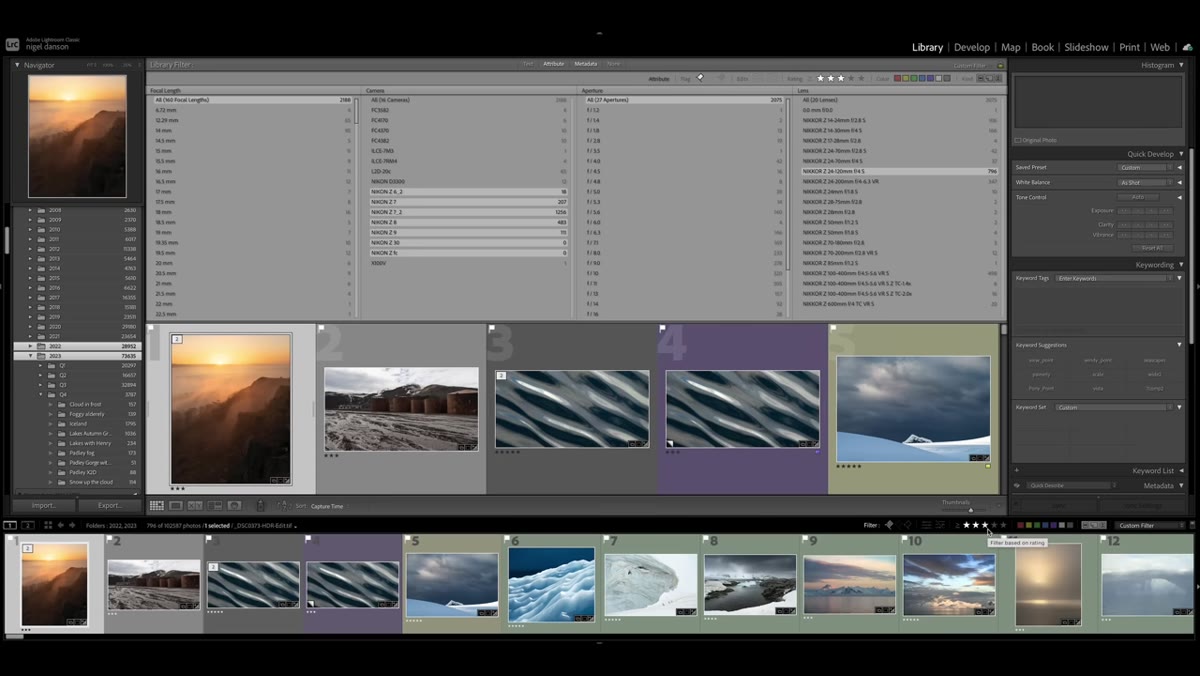Viewport: 1200px width, 676px height.
Task: Open People view in the toolbar
Action: pos(235,506)
